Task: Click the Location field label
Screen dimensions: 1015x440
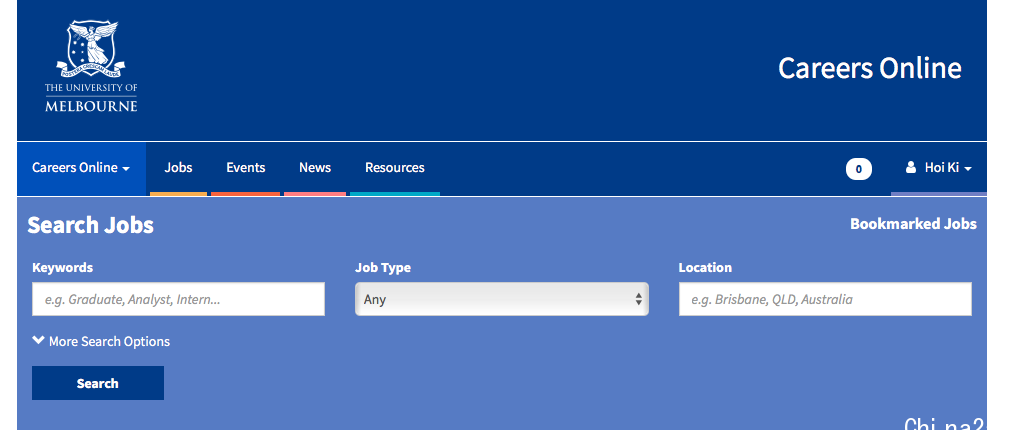Action: click(705, 267)
